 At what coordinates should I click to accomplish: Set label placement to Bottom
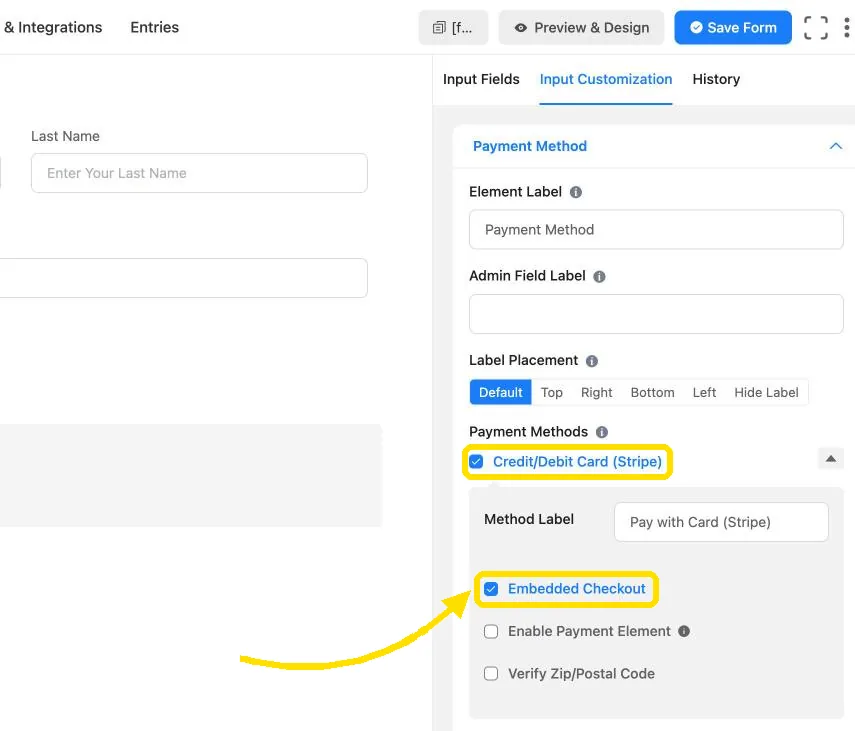point(652,392)
